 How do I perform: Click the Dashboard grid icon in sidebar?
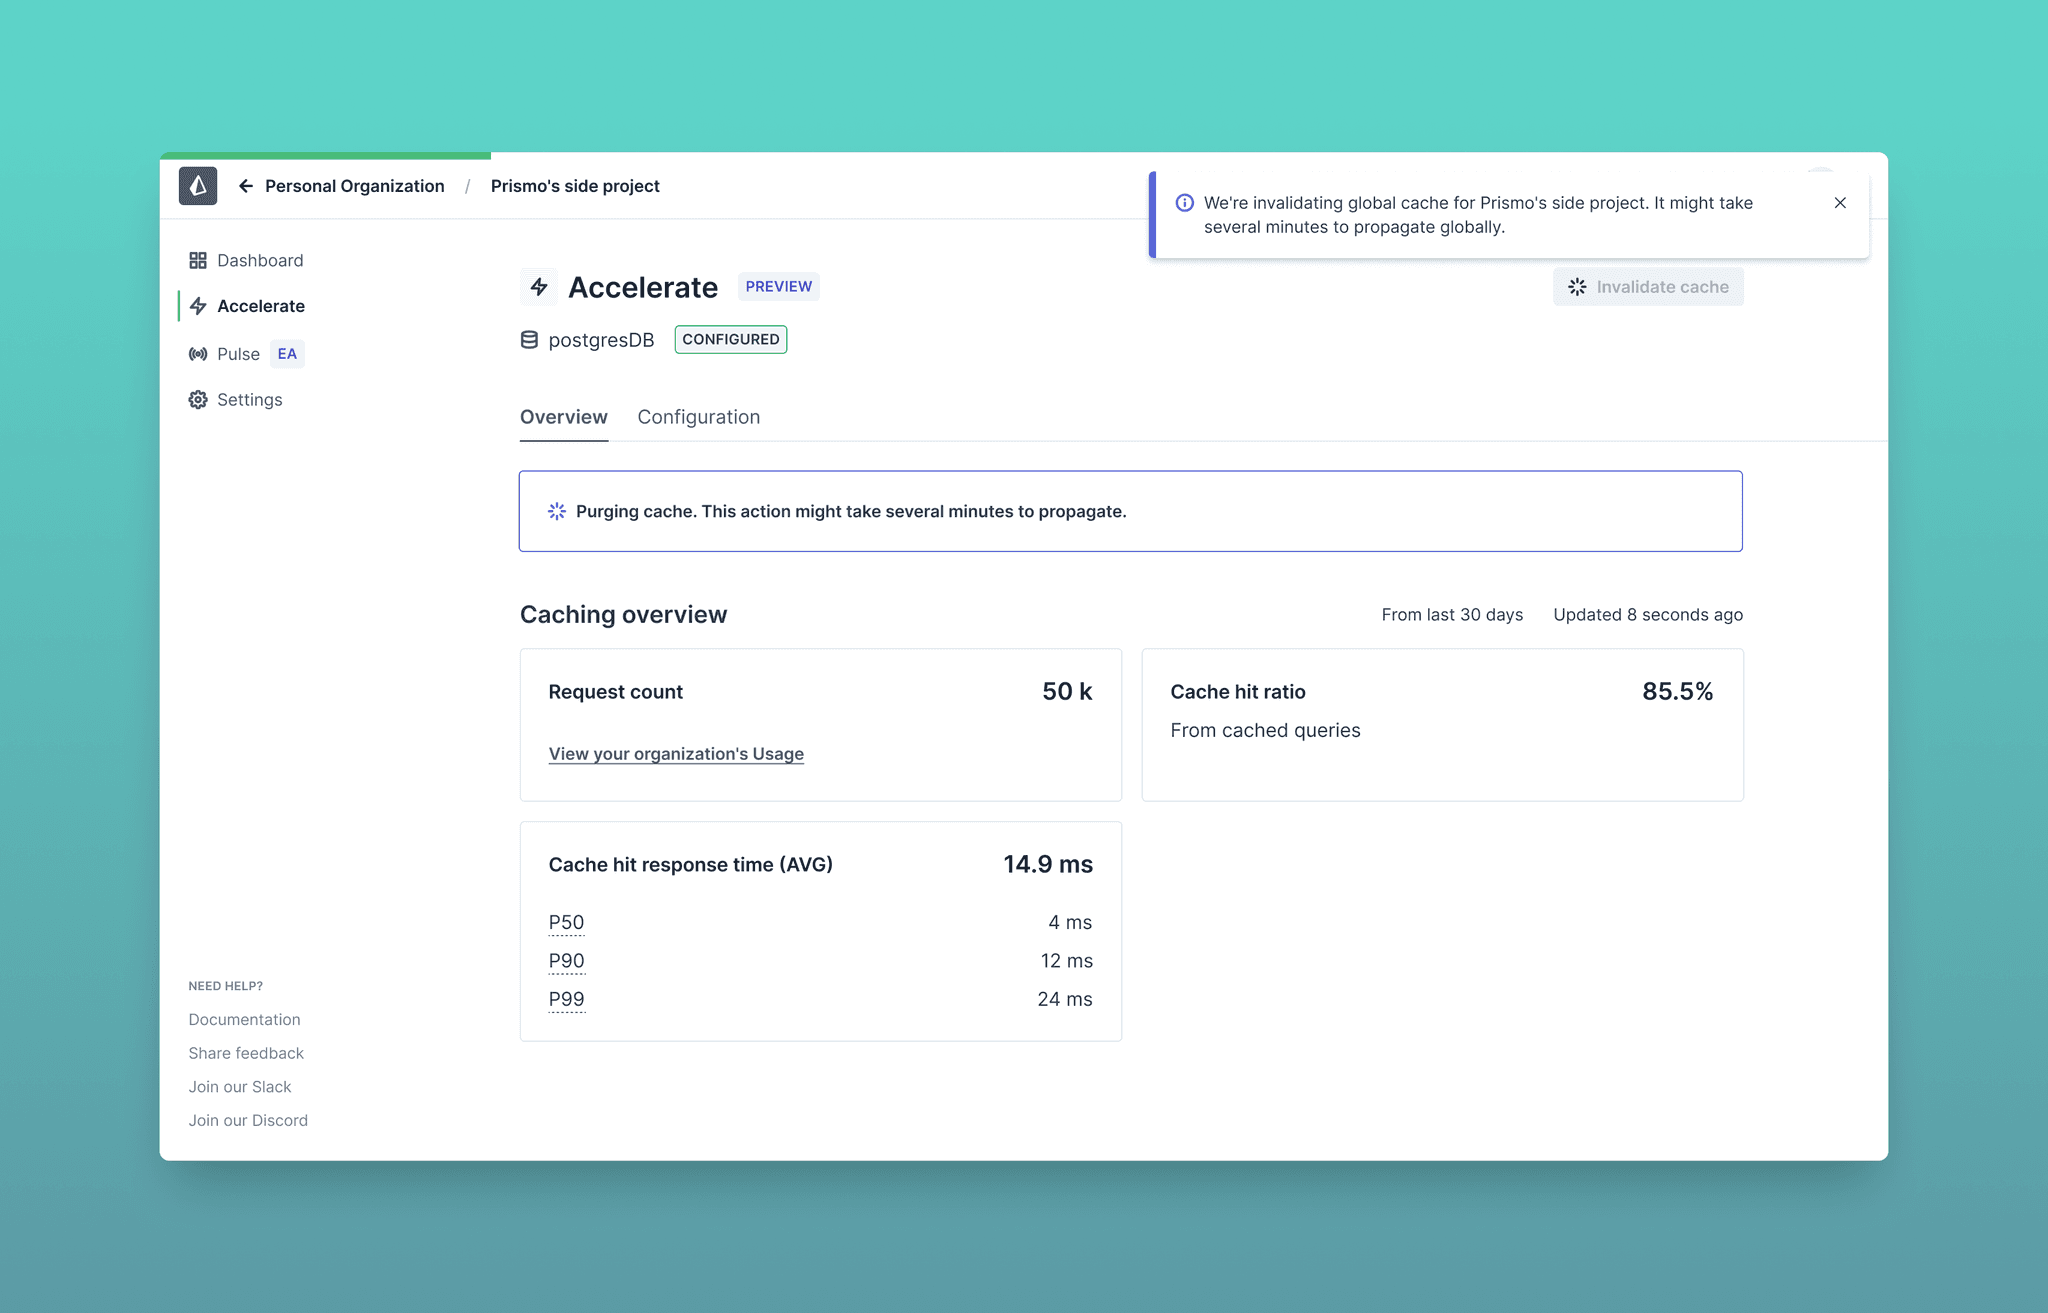(198, 260)
